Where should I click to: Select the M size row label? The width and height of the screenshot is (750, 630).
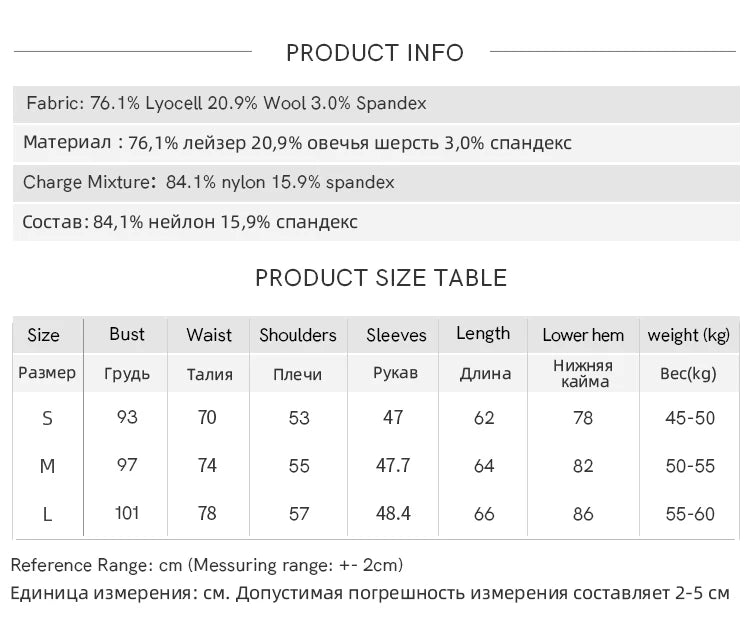(47, 466)
